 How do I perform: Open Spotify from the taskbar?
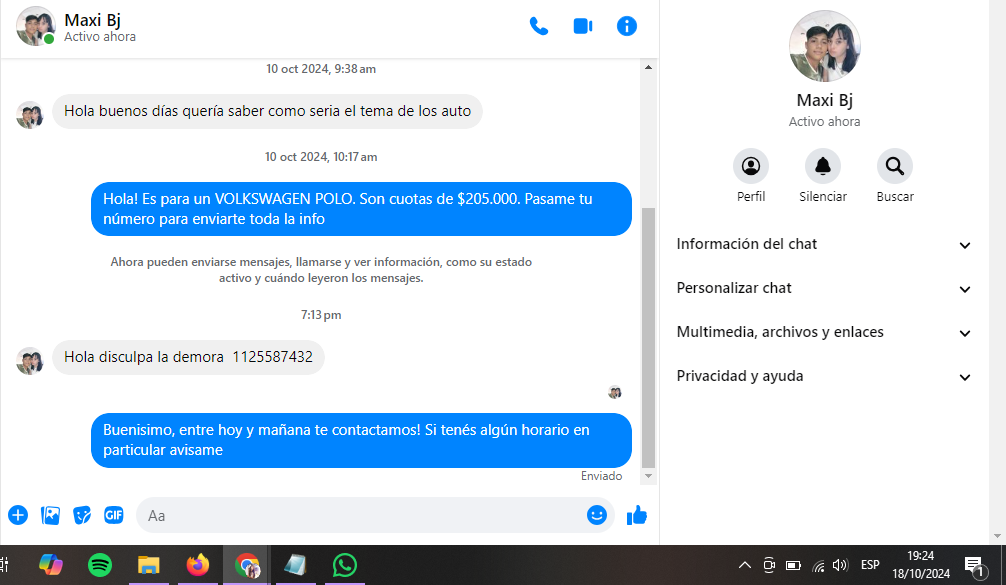pyautogui.click(x=100, y=565)
